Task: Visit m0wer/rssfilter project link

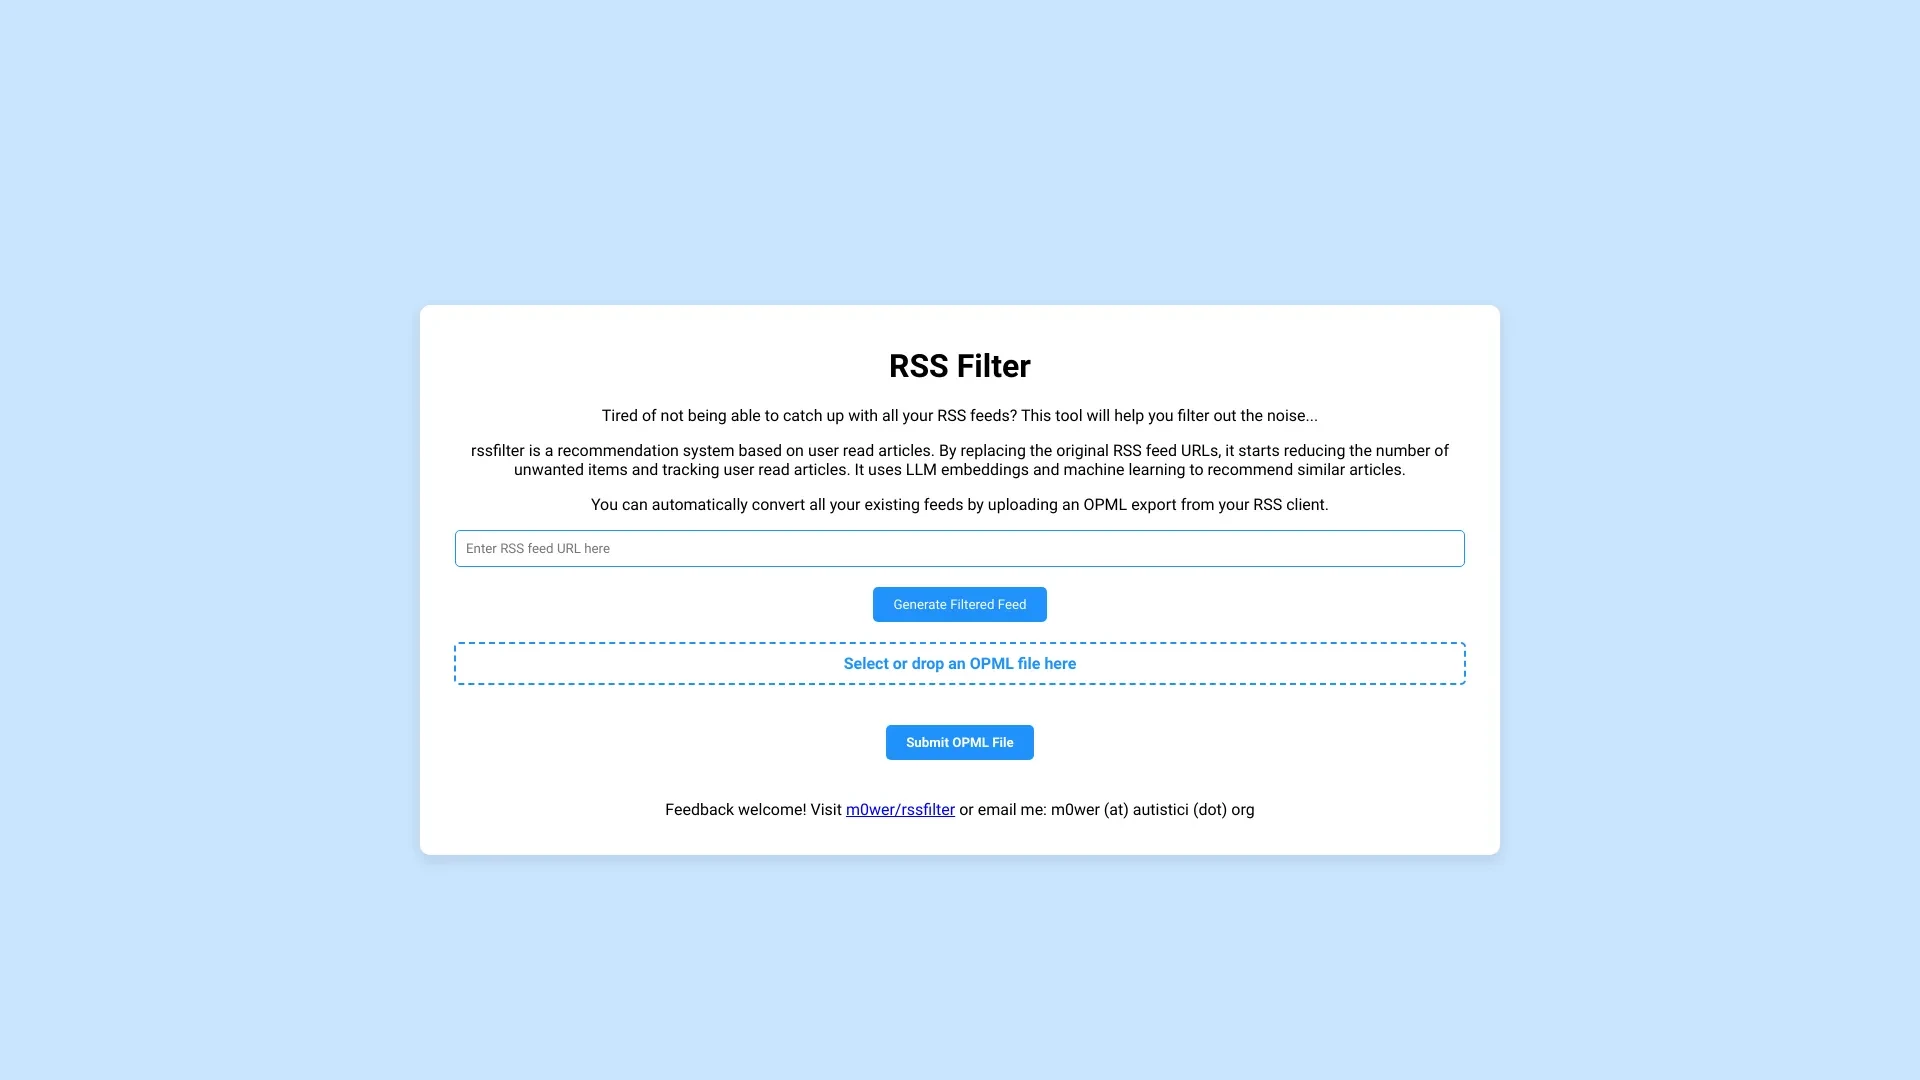Action: [901, 808]
